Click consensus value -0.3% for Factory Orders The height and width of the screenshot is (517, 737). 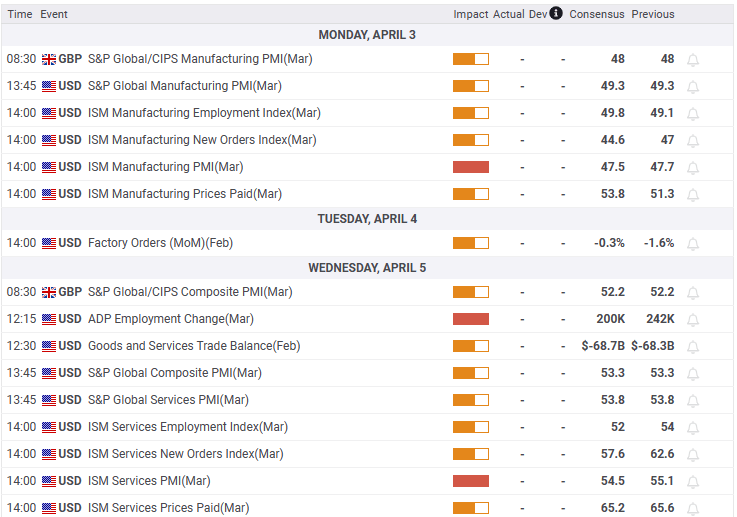tap(609, 243)
